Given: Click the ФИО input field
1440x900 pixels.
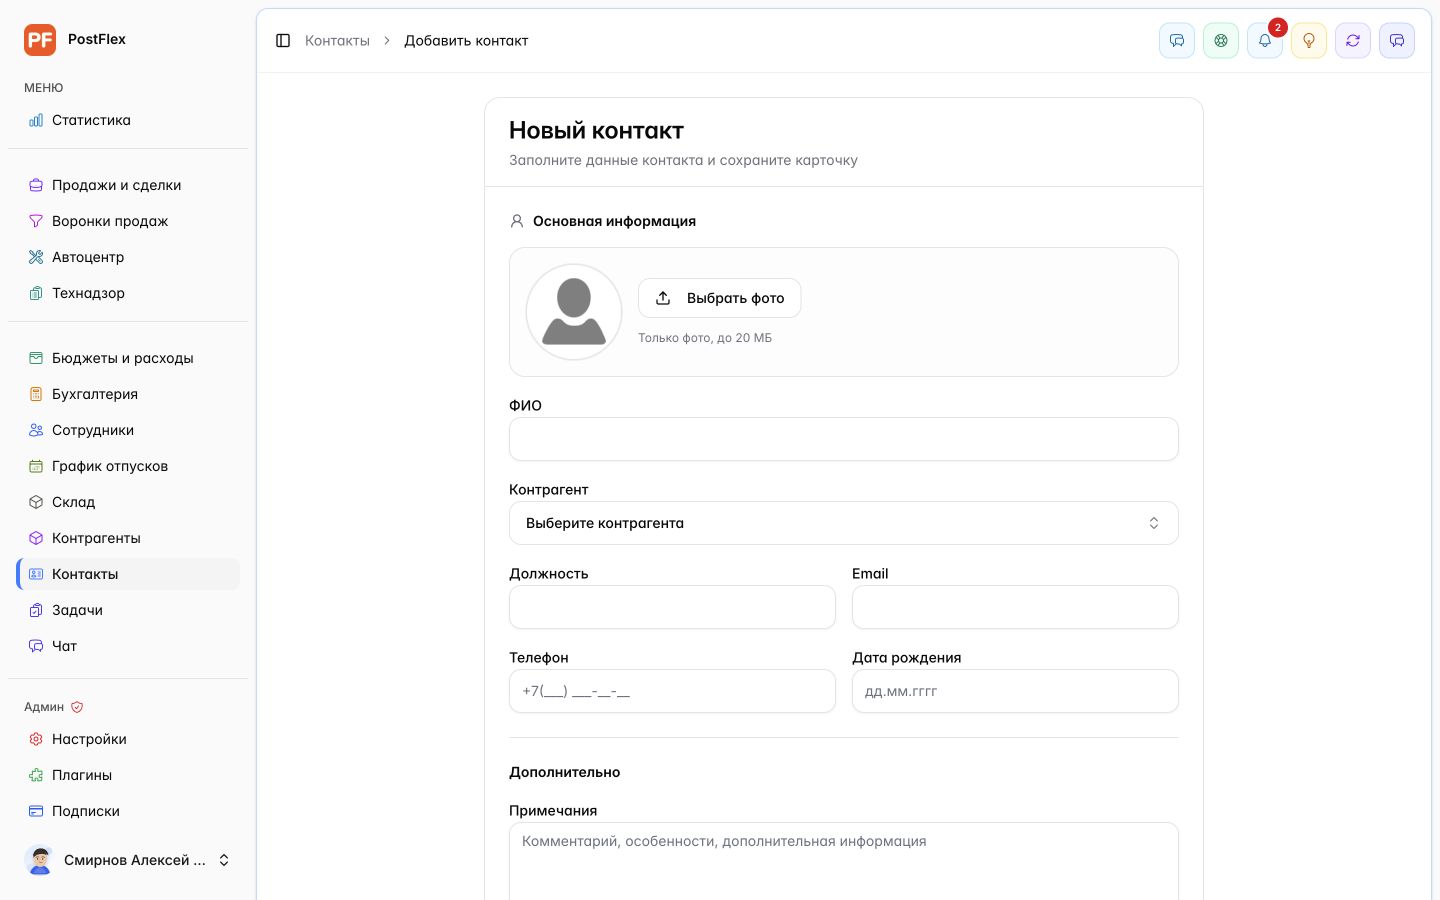Looking at the screenshot, I should 844,439.
